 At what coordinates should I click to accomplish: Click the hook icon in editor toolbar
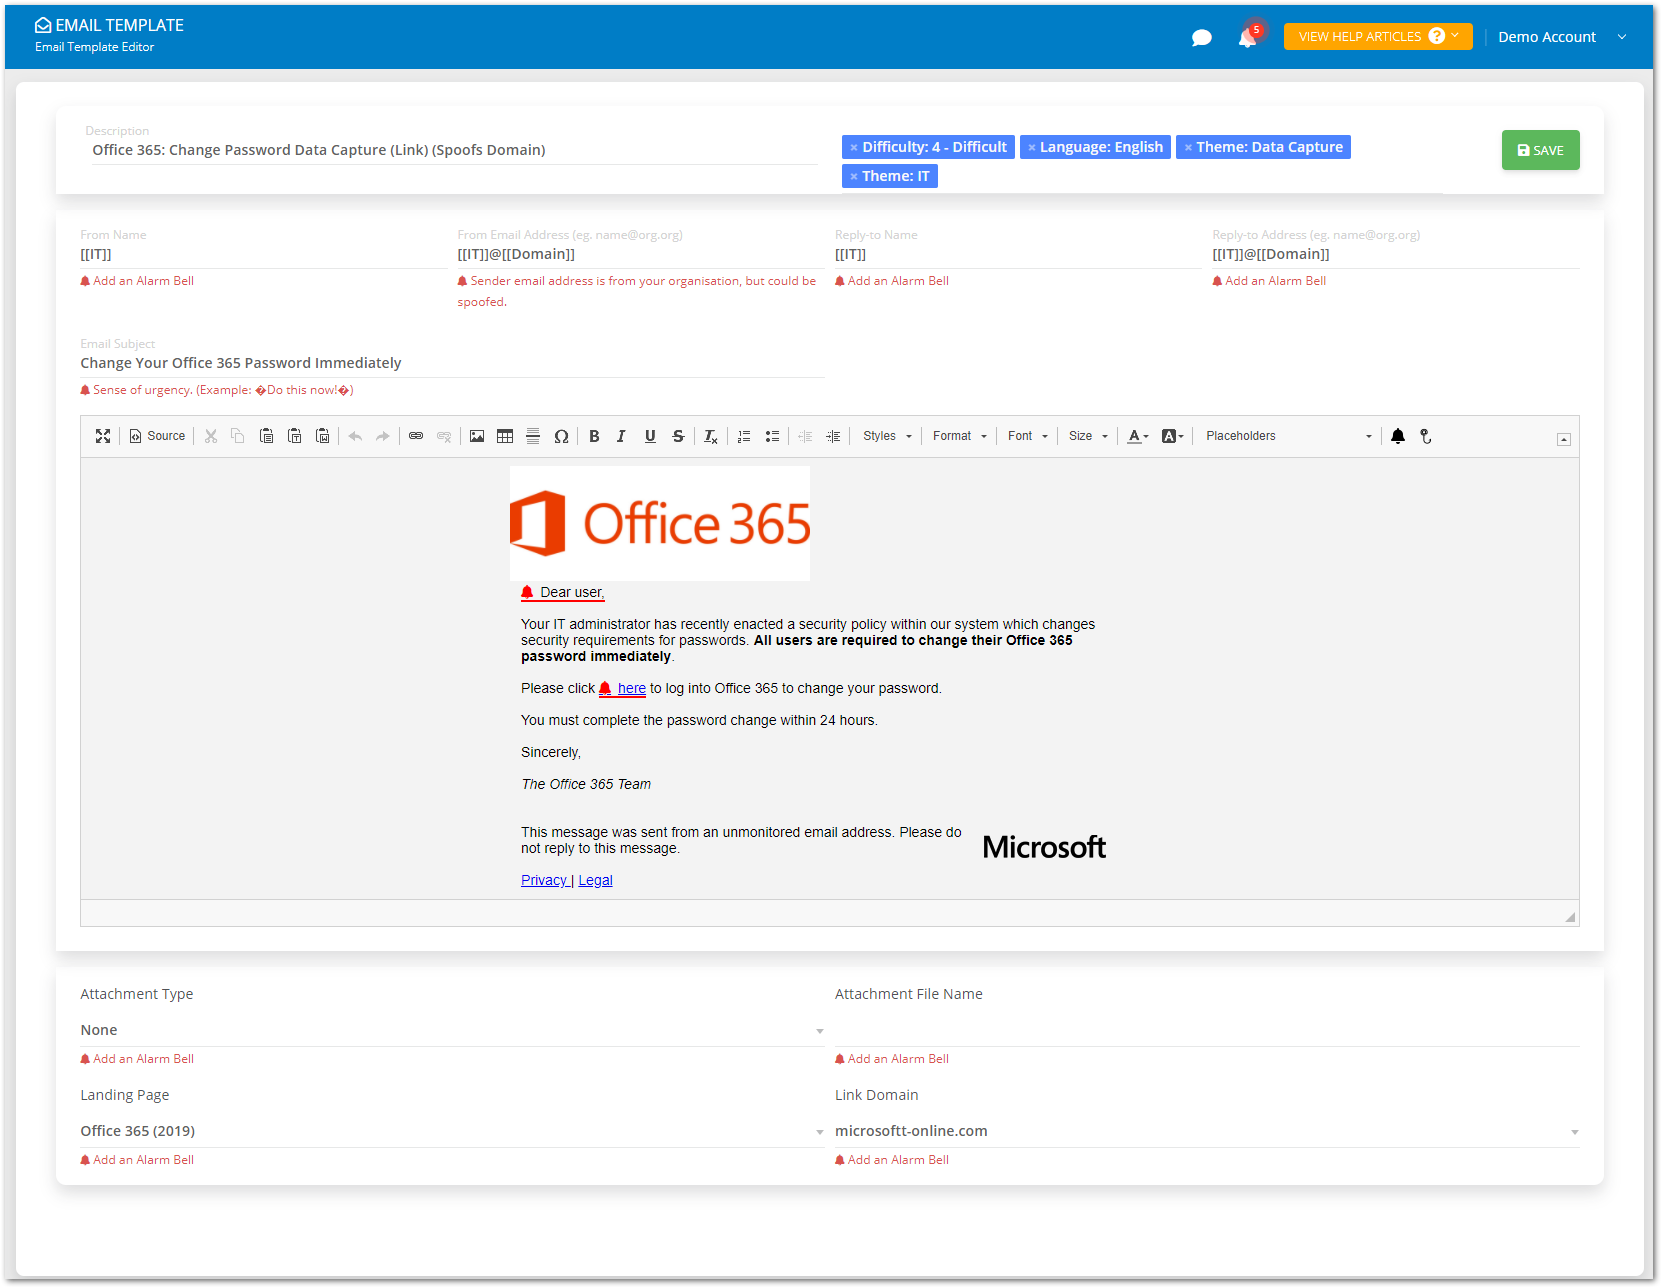(x=1426, y=436)
